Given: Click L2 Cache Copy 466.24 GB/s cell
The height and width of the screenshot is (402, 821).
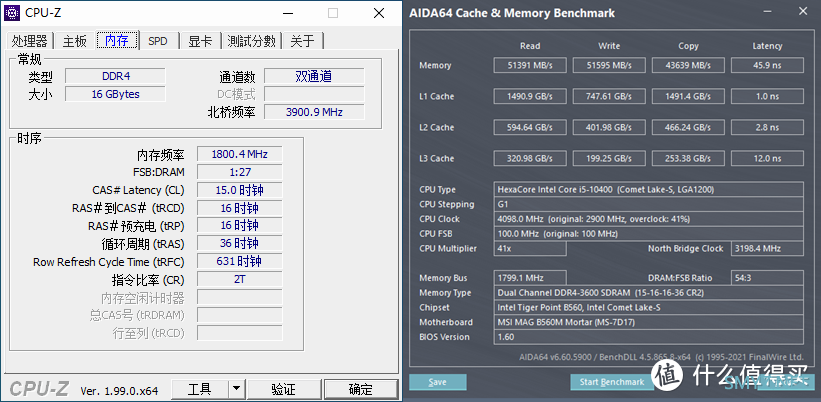Looking at the screenshot, I should (688, 127).
